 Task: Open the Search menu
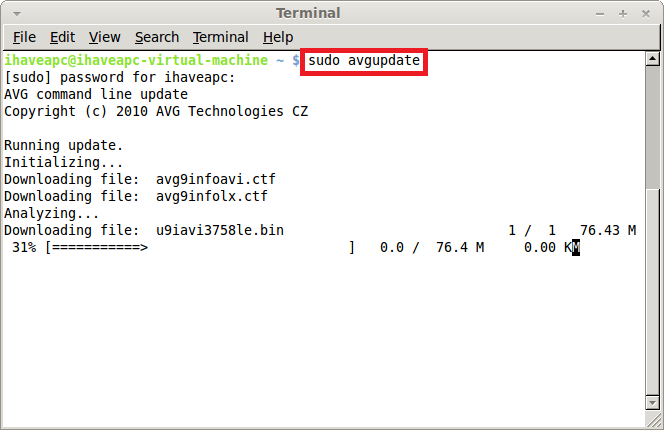coord(157,37)
